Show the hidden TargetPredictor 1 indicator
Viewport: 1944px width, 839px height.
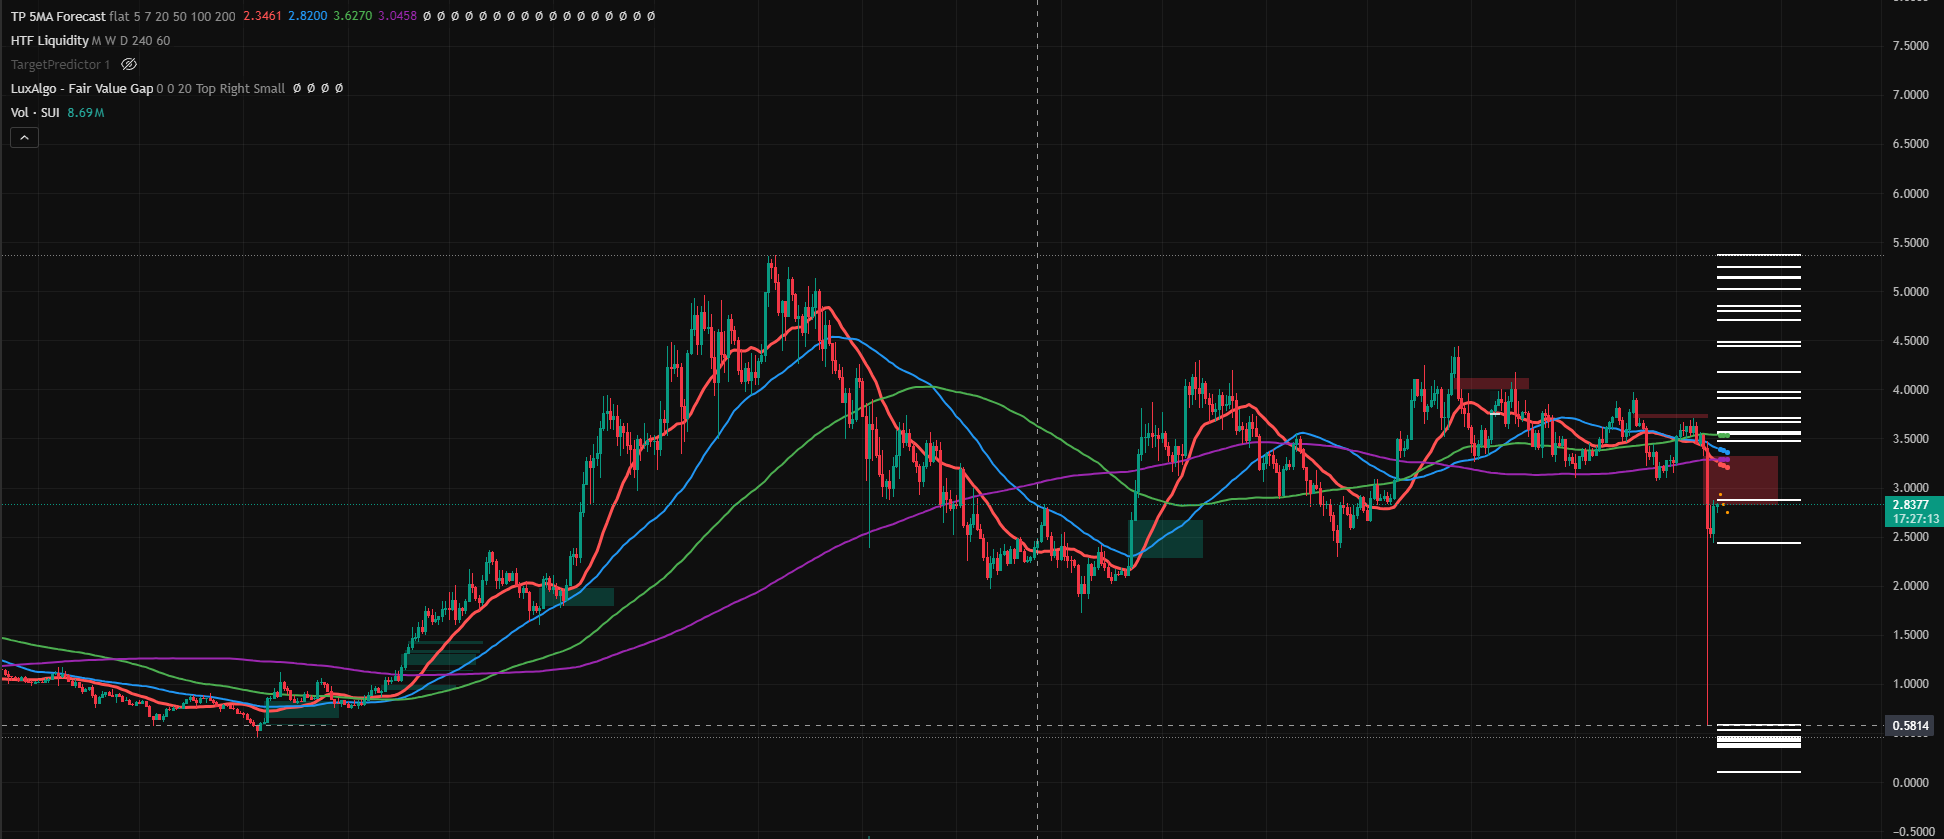(x=129, y=65)
